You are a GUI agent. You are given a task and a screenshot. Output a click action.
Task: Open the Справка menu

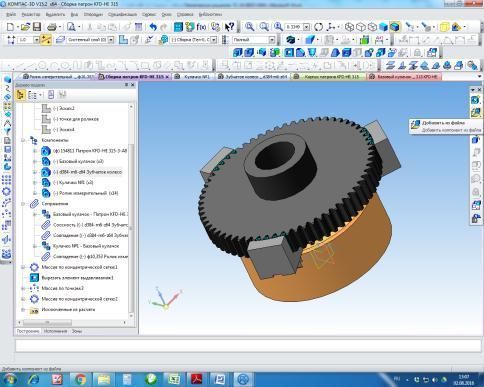(x=185, y=15)
